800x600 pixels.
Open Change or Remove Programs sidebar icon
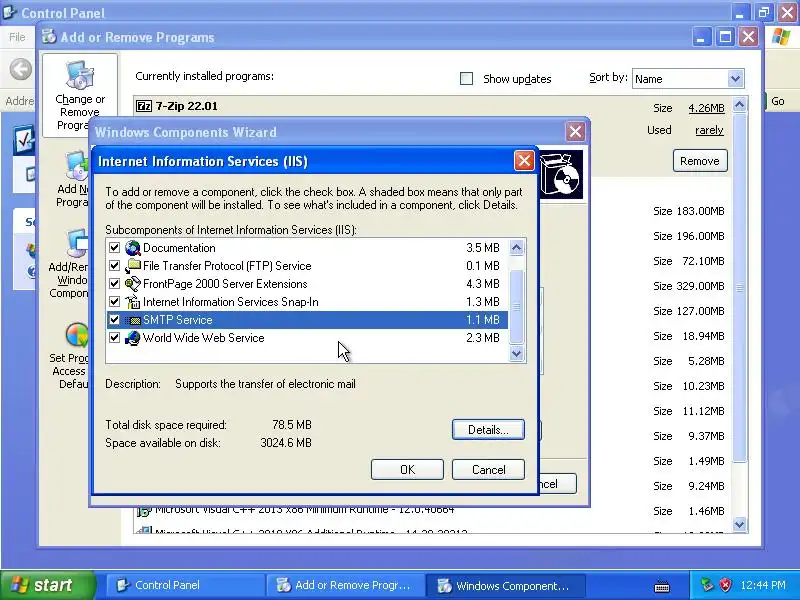click(x=80, y=74)
